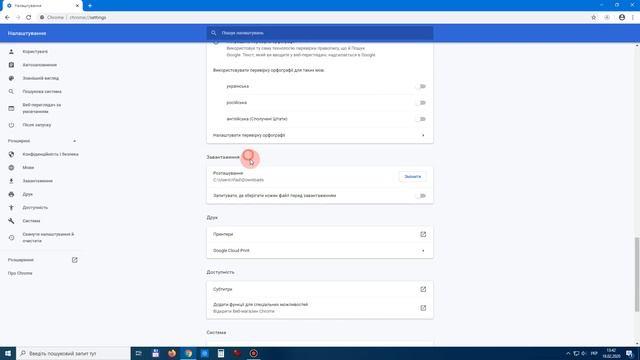640x360 pixels.
Task: Open the notification center icon
Action: (630, 353)
